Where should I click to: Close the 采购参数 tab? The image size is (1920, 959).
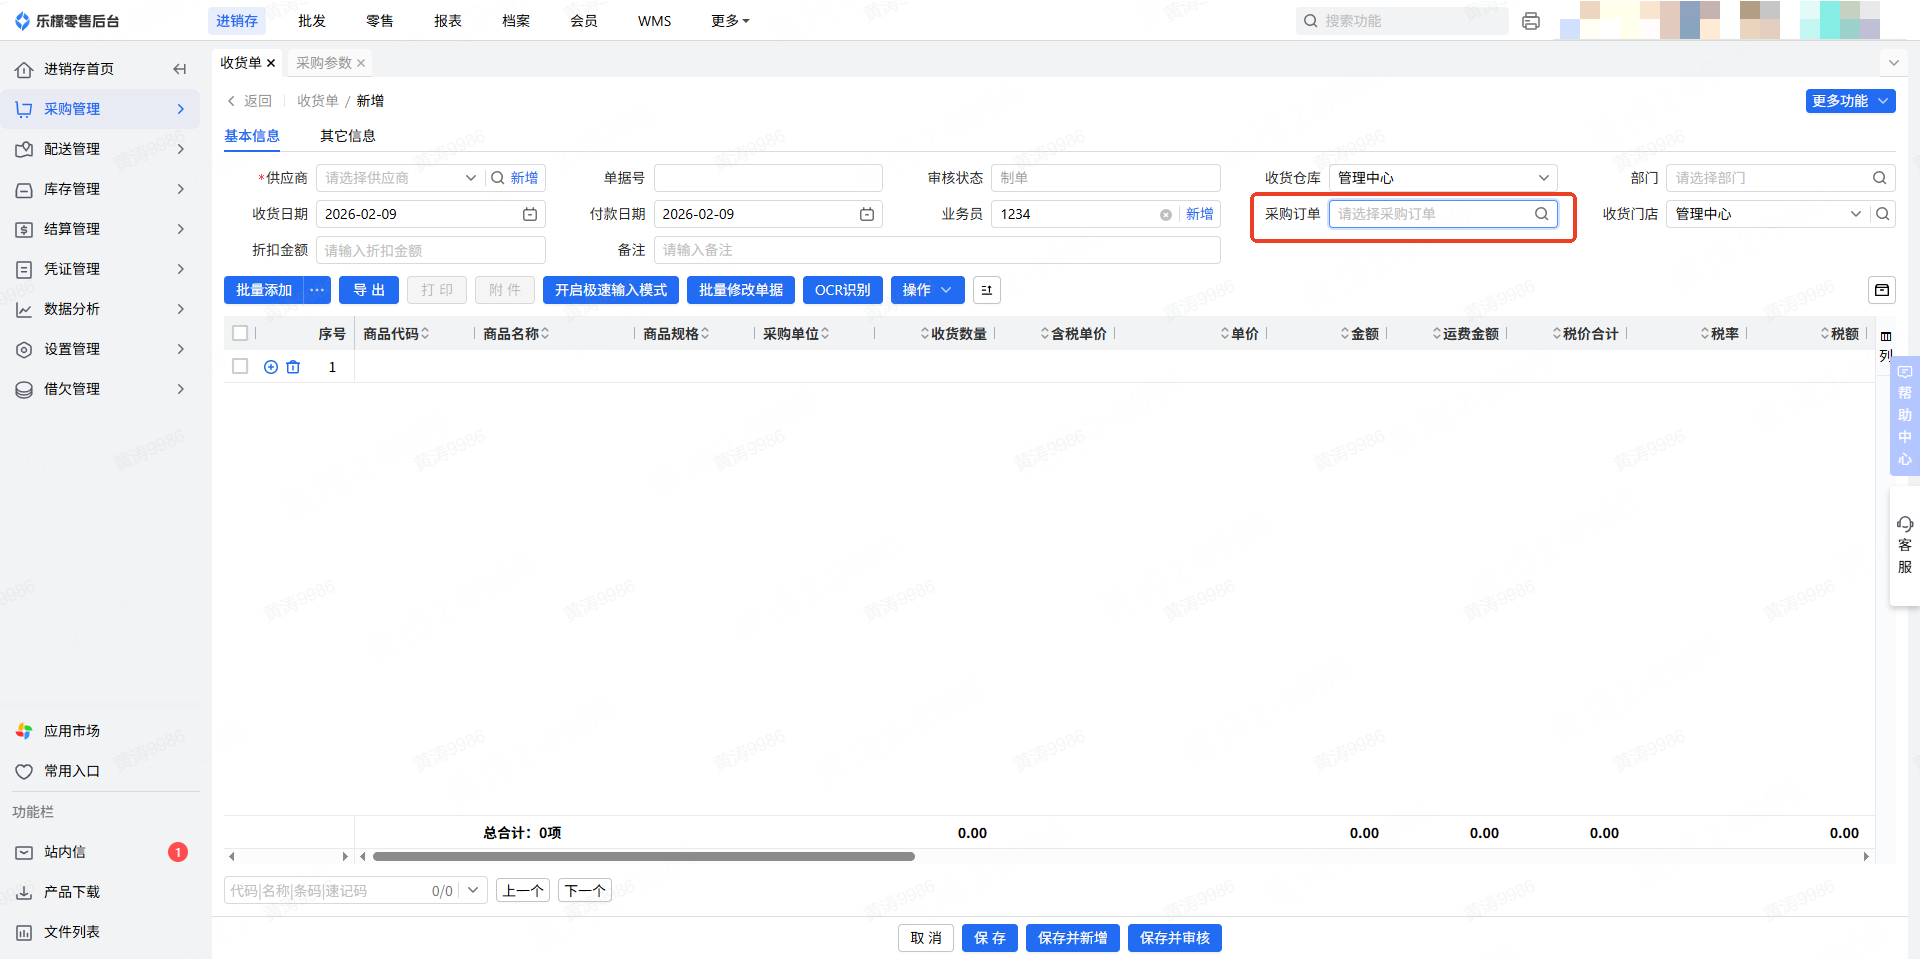click(x=361, y=63)
